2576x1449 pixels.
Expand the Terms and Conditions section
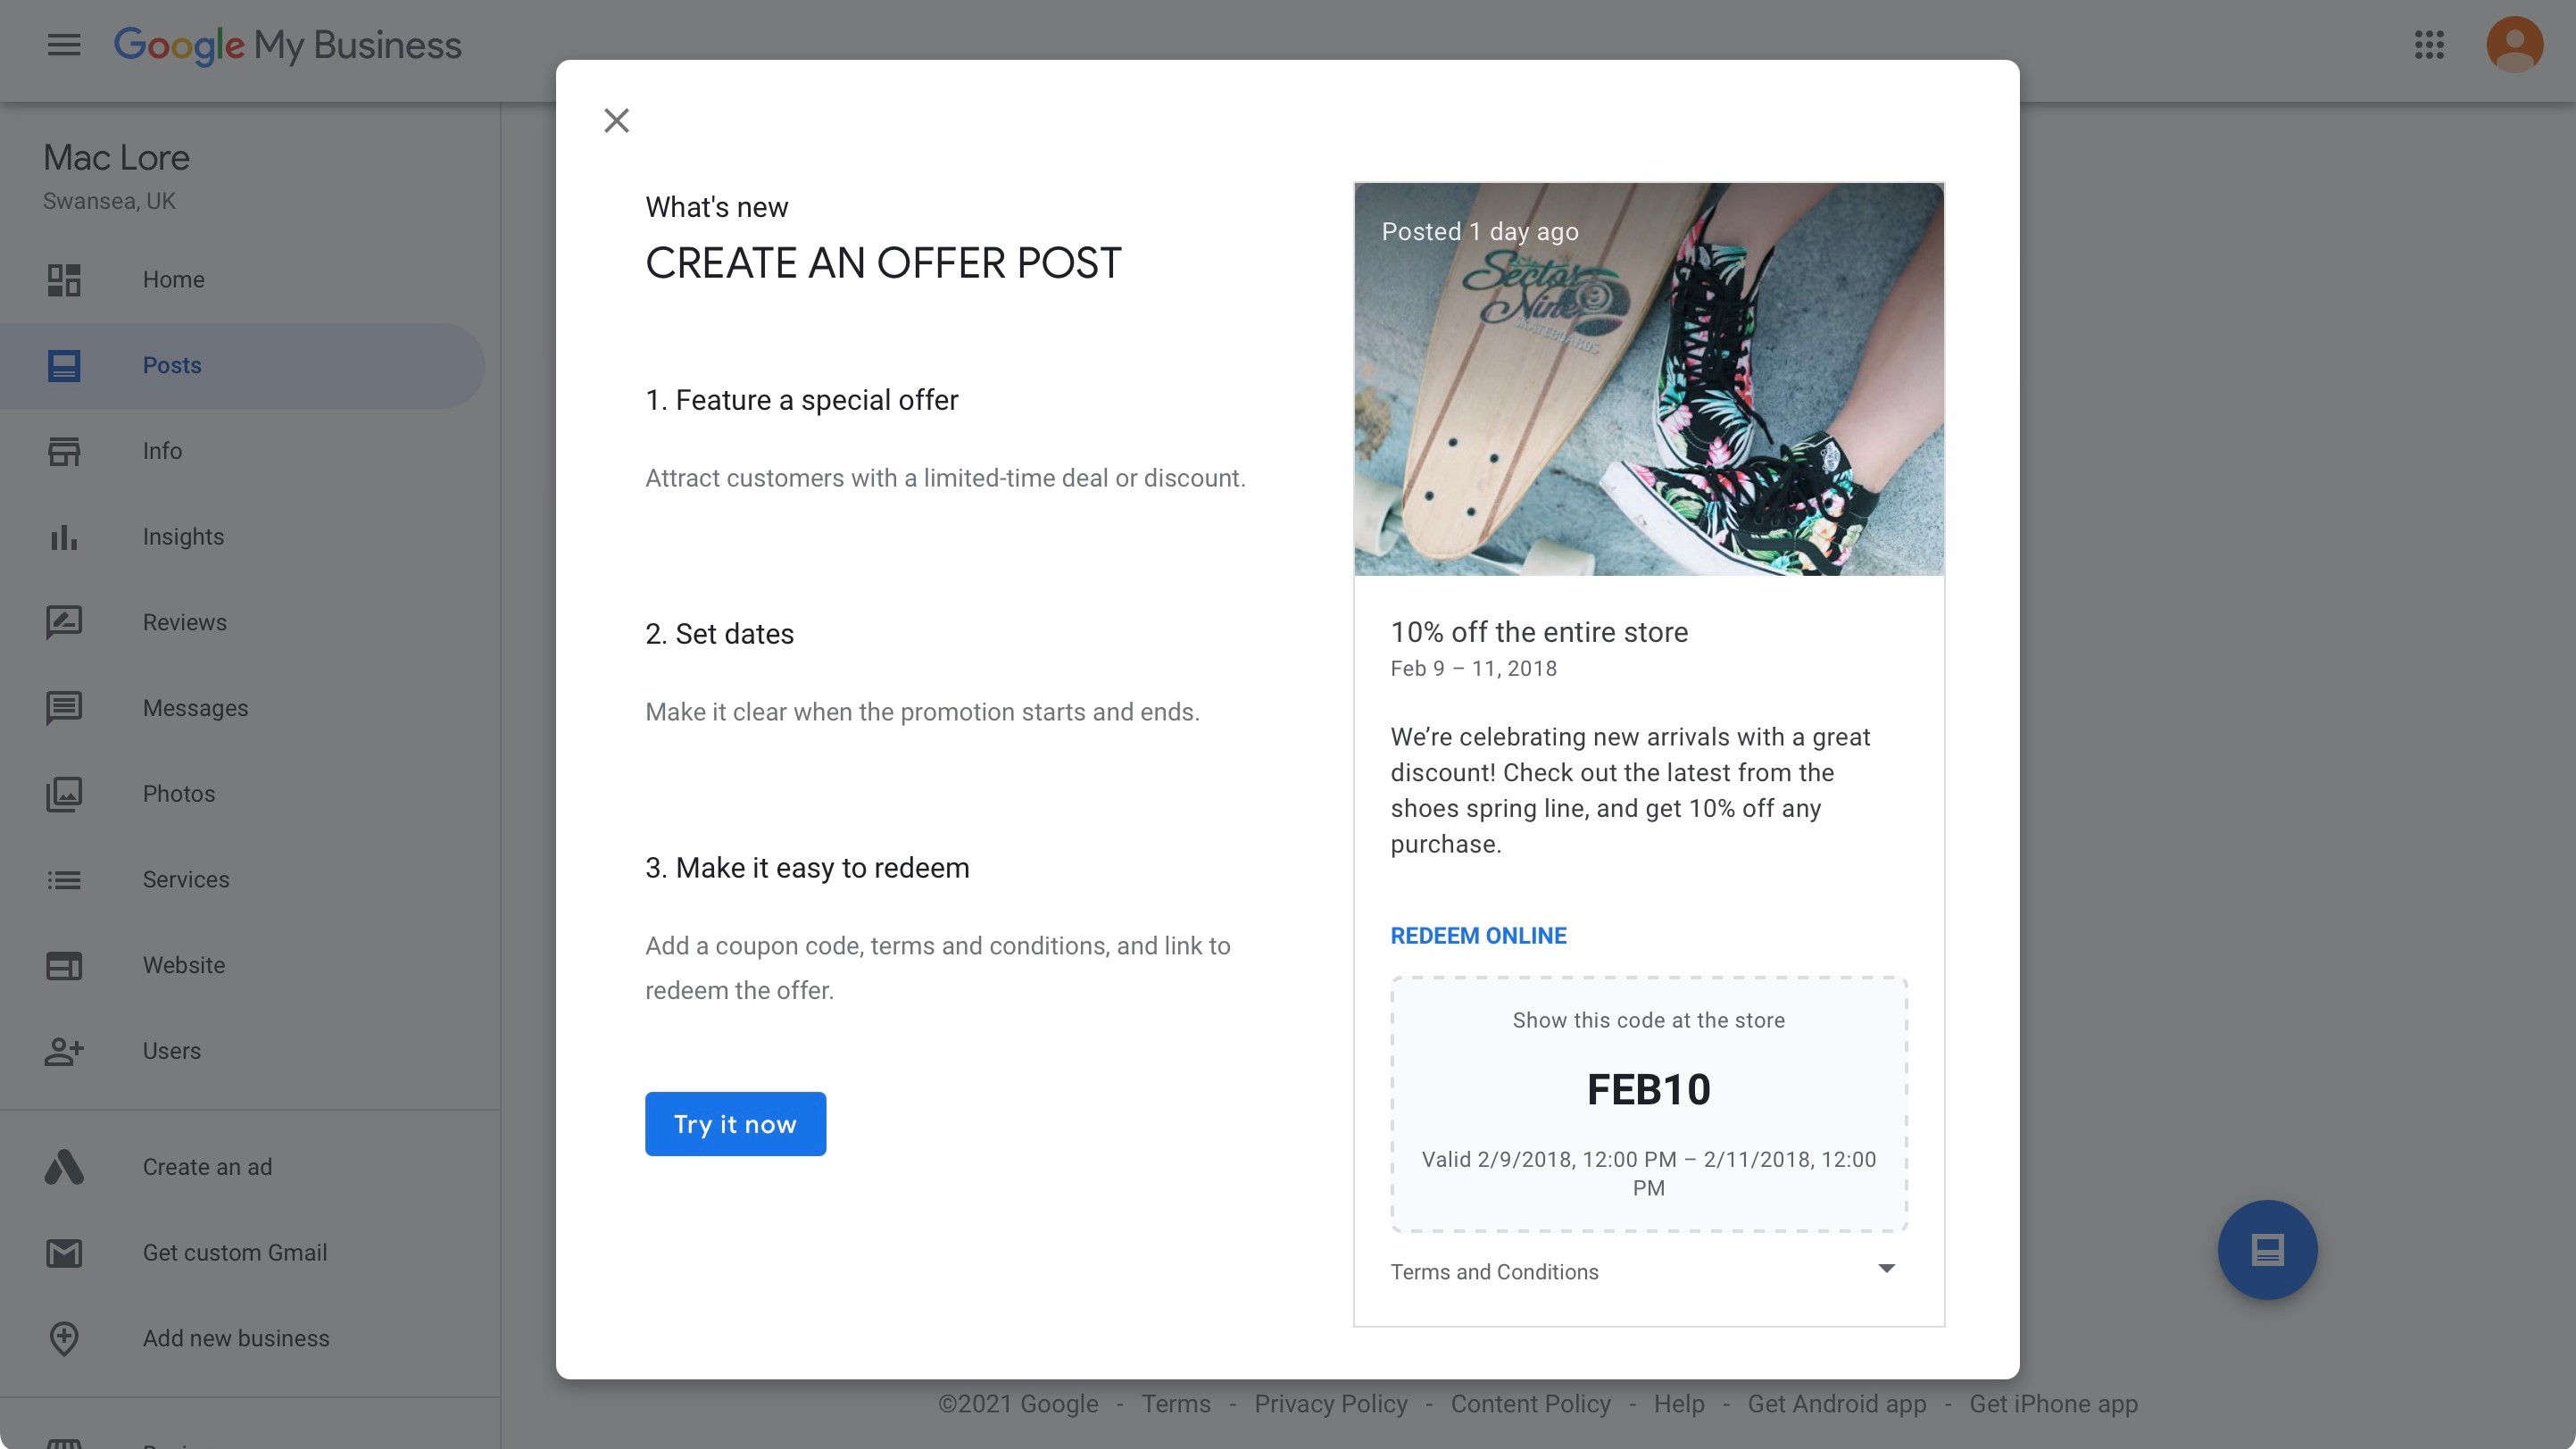[x=1886, y=1269]
